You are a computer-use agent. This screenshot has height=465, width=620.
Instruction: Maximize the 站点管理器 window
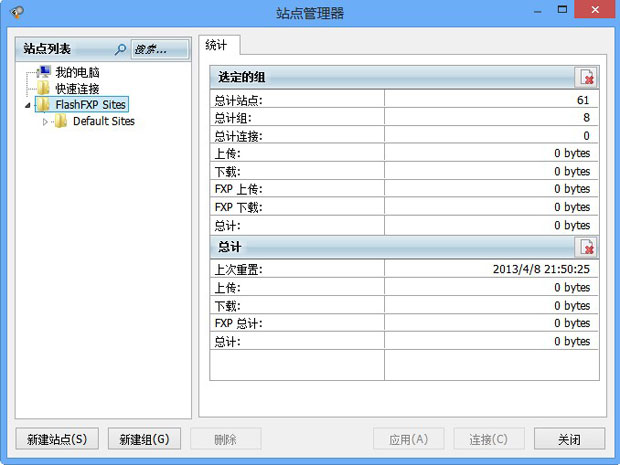[562, 9]
